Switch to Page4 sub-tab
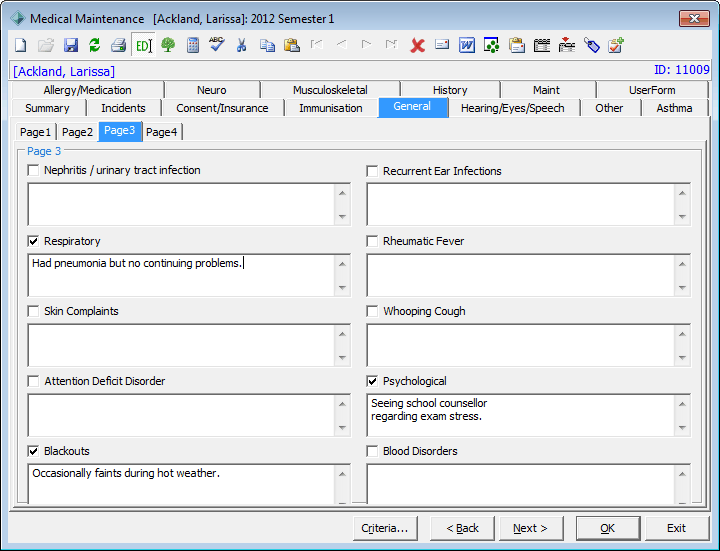The width and height of the screenshot is (720, 551). pyautogui.click(x=162, y=132)
